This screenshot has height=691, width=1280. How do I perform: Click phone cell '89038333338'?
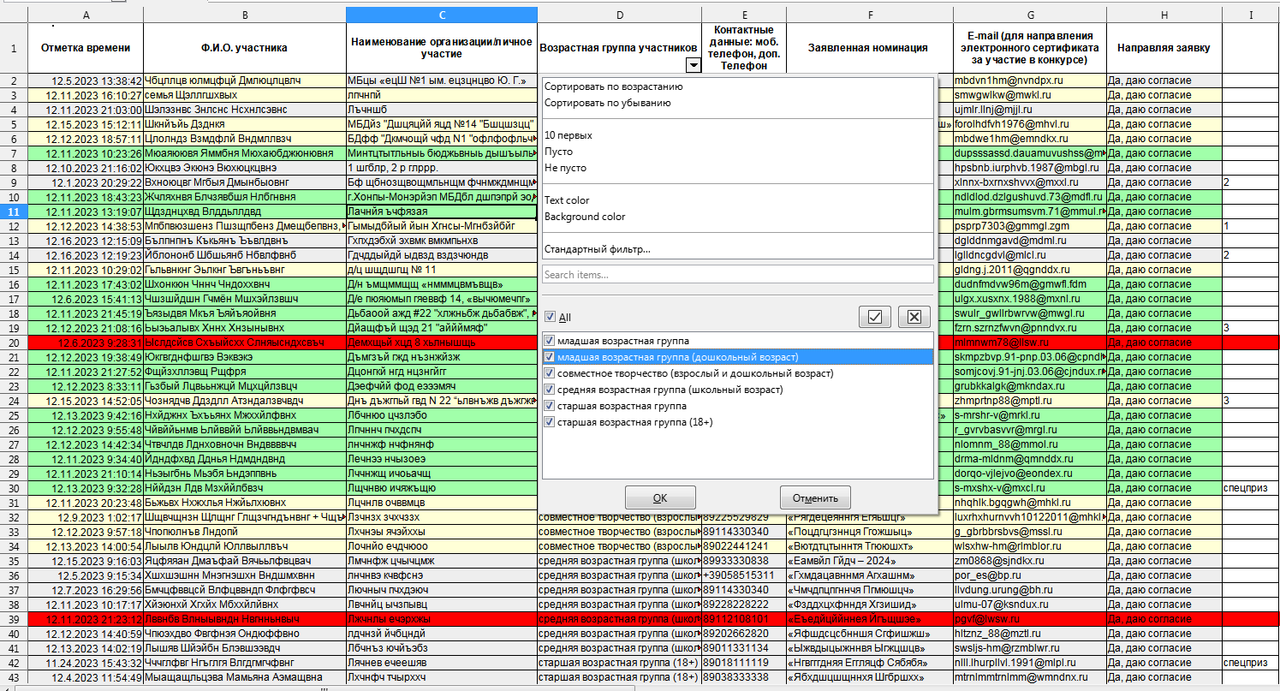pyautogui.click(x=744, y=677)
